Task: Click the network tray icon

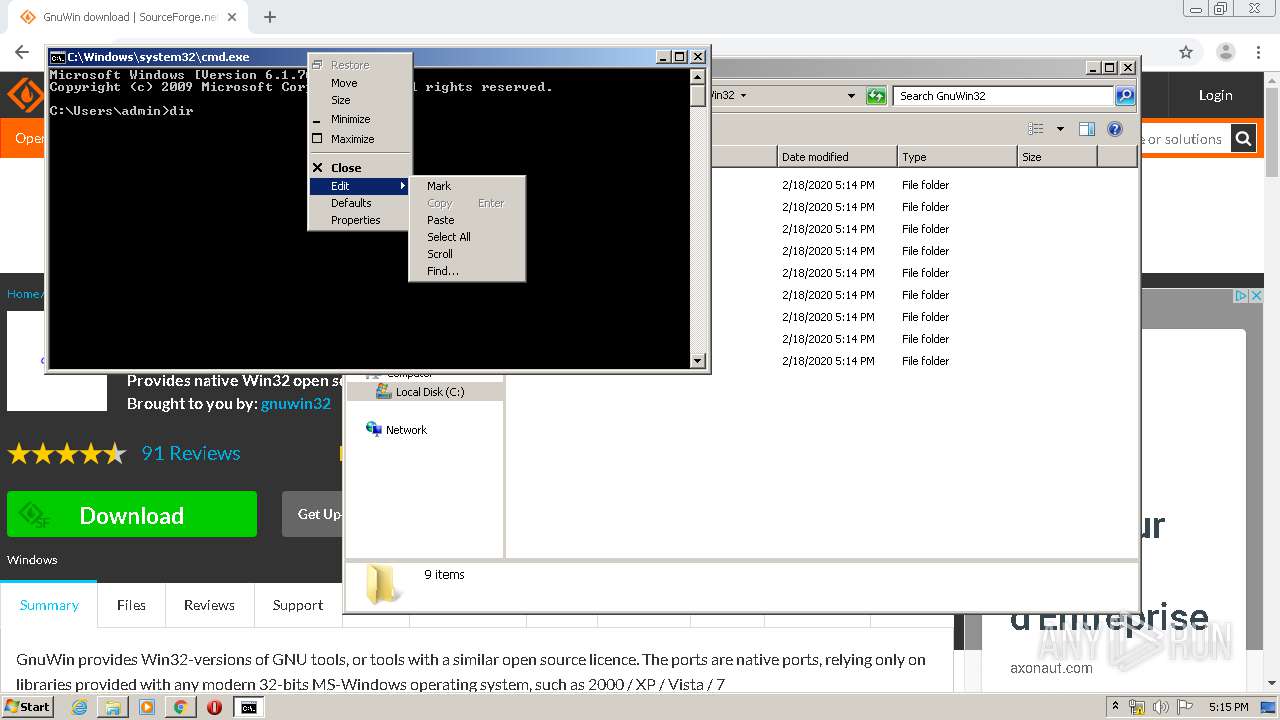Action: (1137, 707)
